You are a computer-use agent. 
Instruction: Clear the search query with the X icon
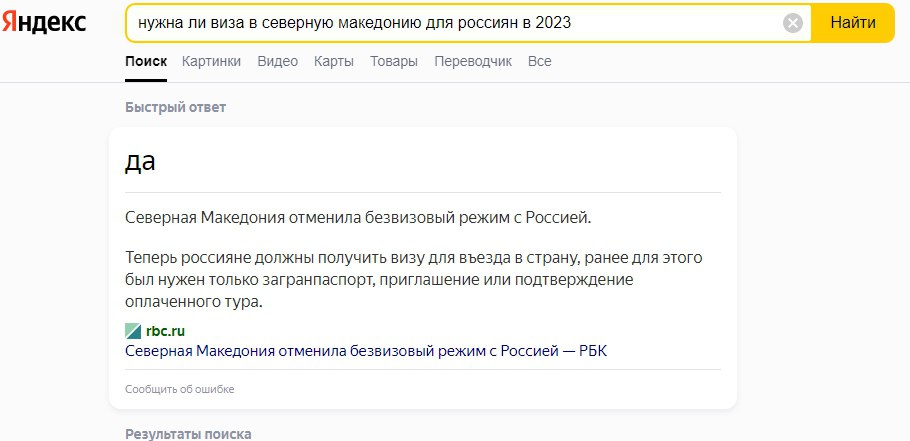(x=793, y=23)
